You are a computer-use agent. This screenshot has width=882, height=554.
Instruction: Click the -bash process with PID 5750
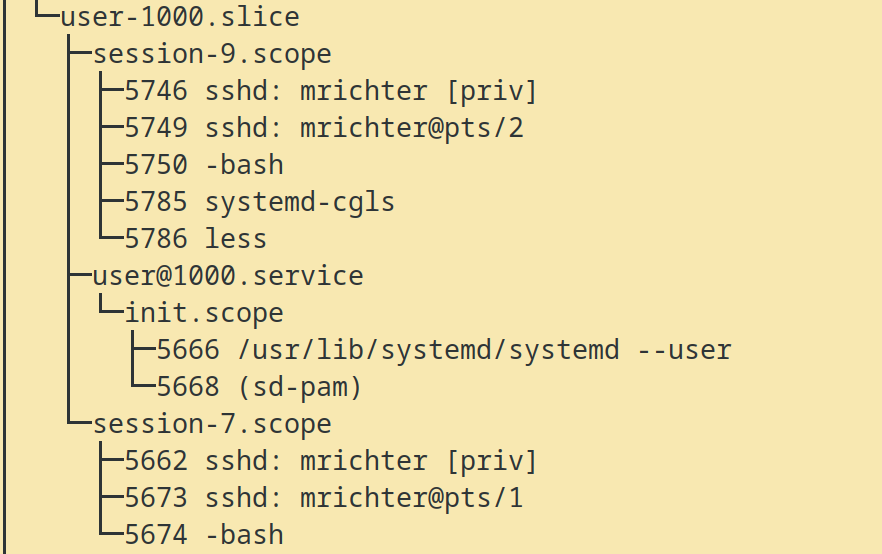click(x=204, y=165)
